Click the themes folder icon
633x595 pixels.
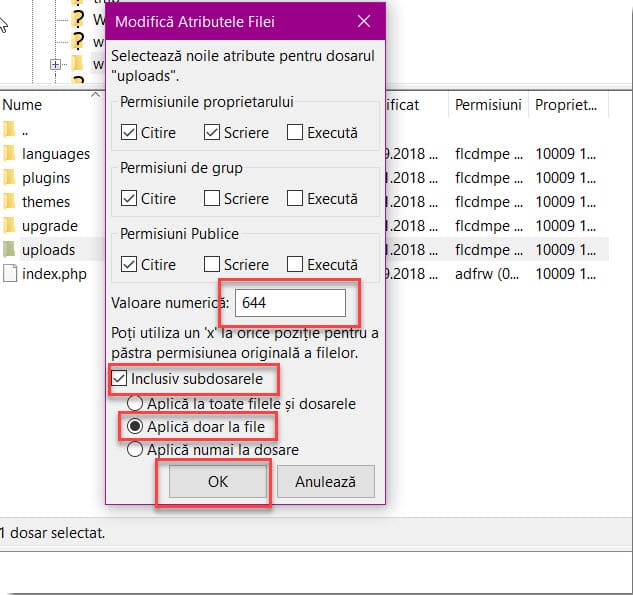pyautogui.click(x=10, y=202)
